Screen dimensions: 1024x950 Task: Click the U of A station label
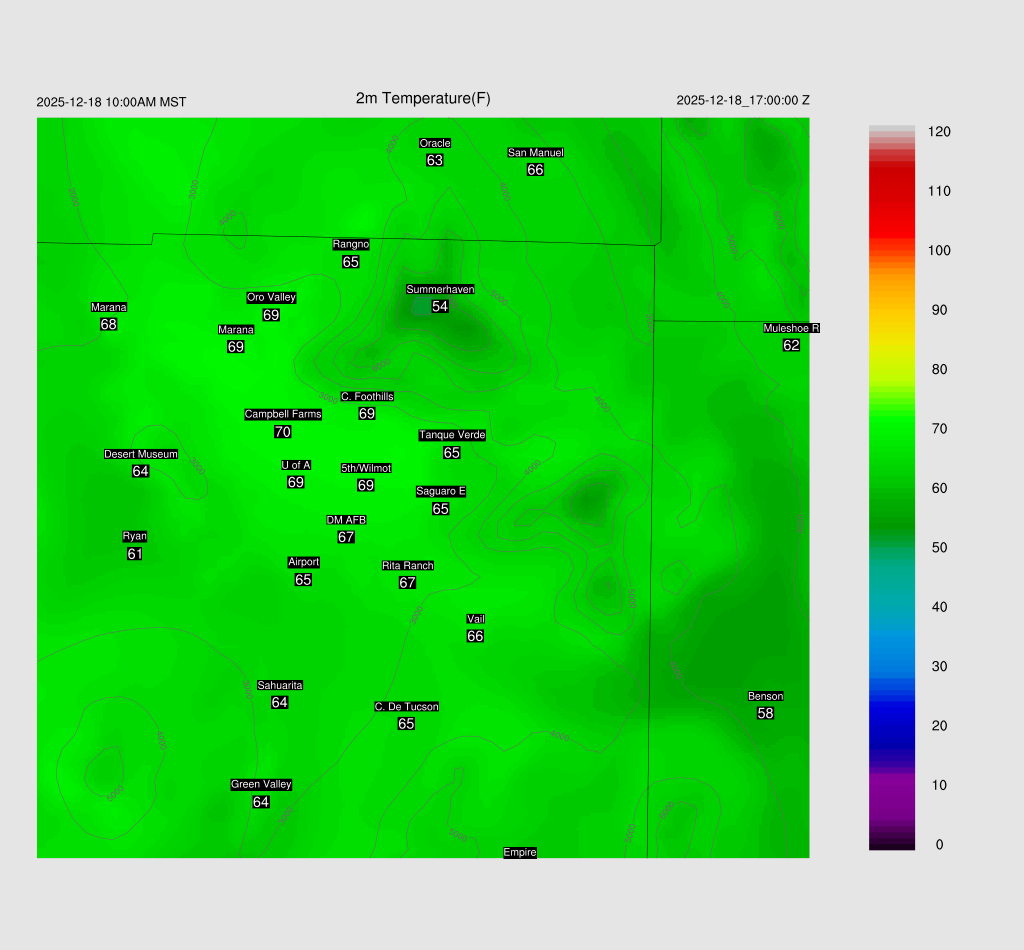[x=296, y=465]
